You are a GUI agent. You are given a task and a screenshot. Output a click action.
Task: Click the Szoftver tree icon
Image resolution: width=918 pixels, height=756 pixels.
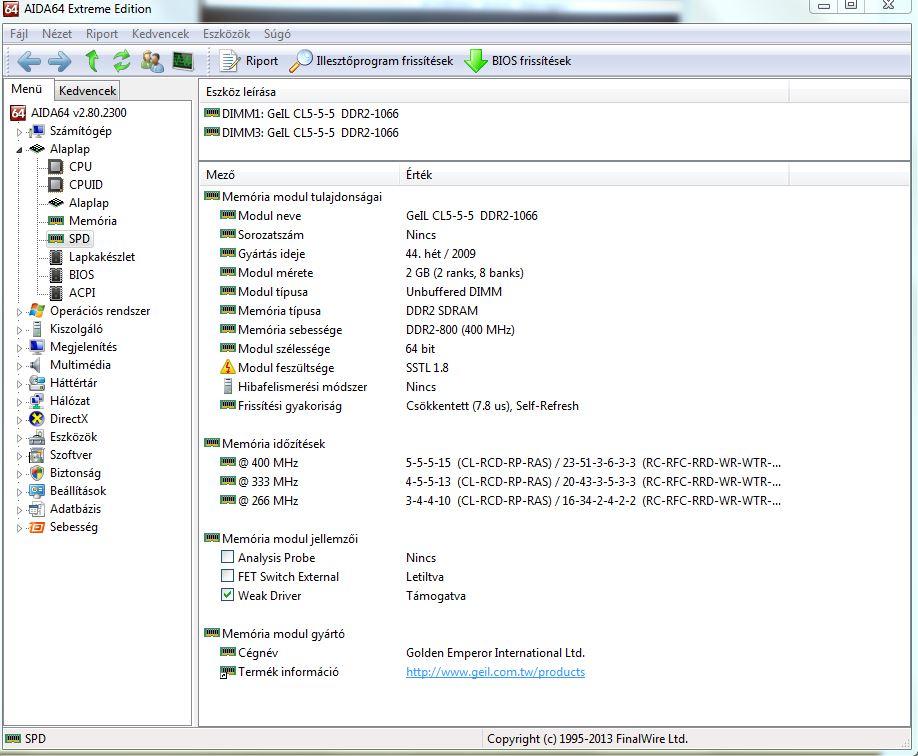pos(37,455)
